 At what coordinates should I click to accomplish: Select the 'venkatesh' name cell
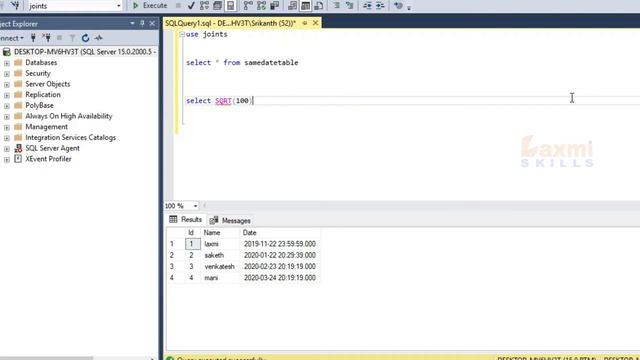220,267
